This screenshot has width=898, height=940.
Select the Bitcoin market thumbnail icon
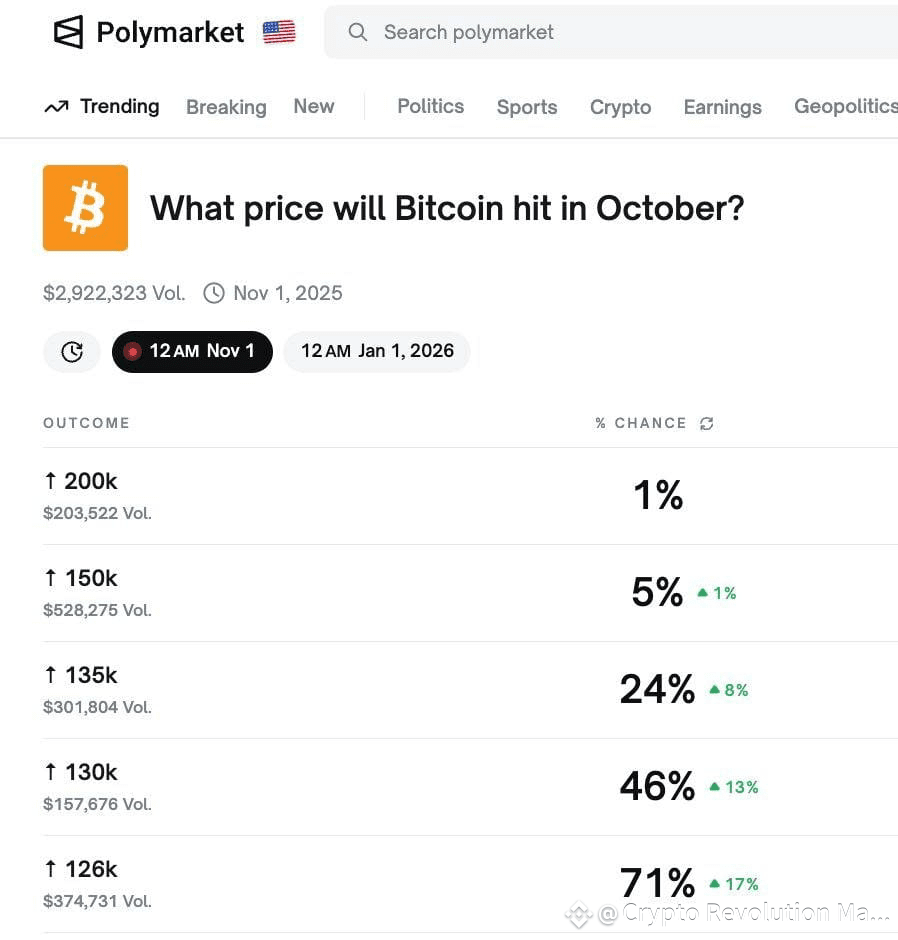point(85,207)
